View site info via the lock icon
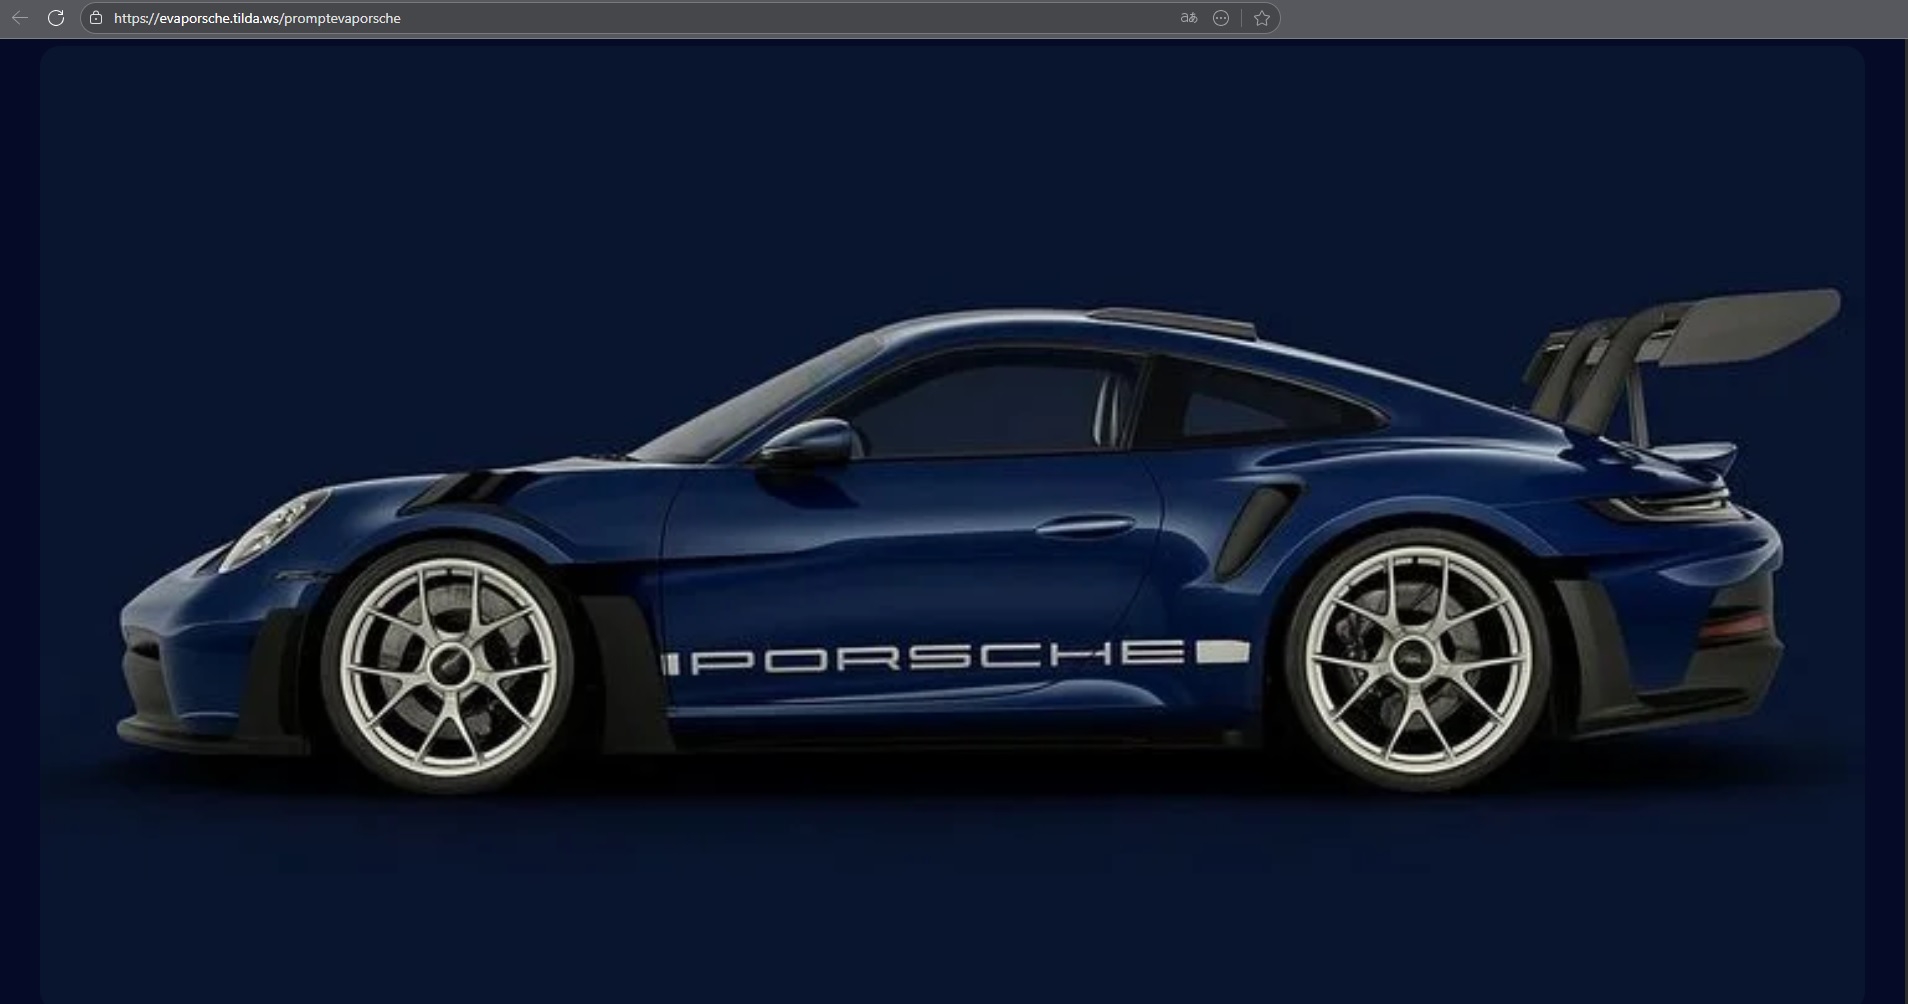 pyautogui.click(x=96, y=18)
